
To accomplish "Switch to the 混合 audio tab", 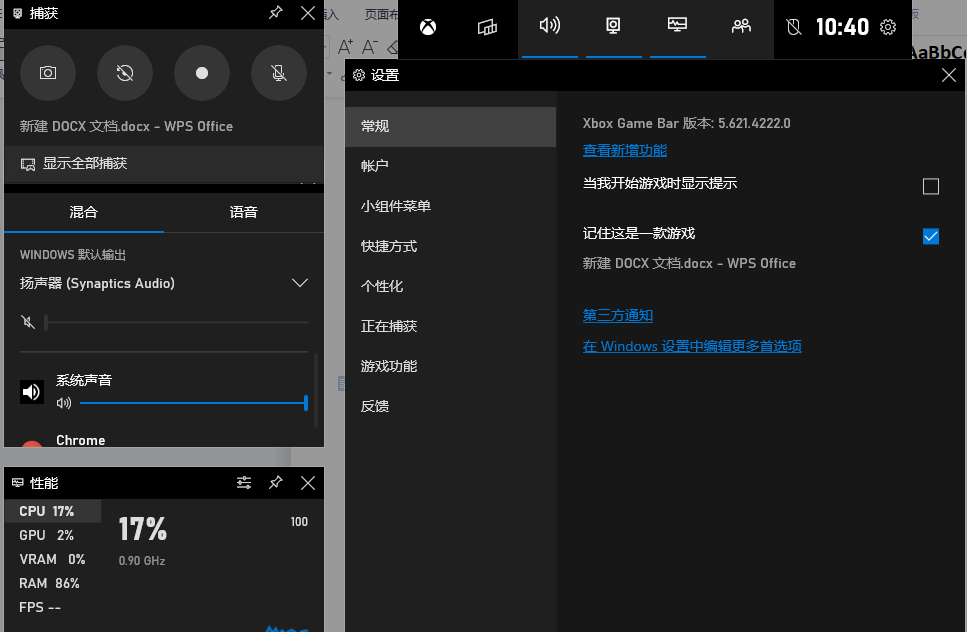I will pyautogui.click(x=84, y=213).
